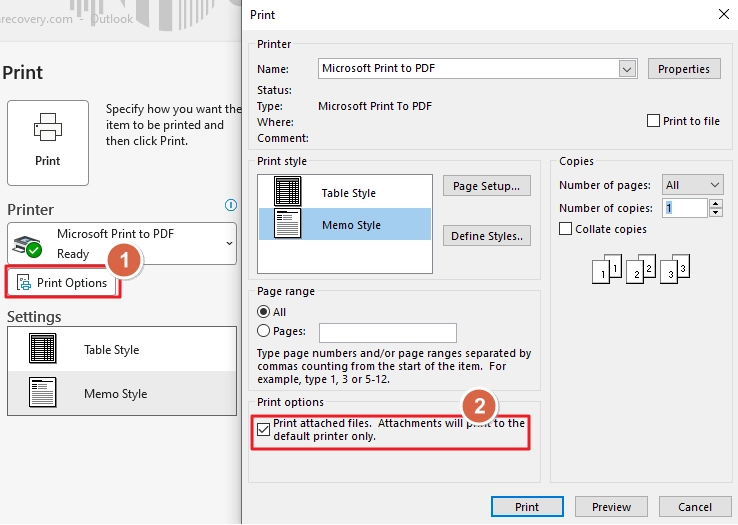Decrease number of copies with down arrow

click(716, 212)
